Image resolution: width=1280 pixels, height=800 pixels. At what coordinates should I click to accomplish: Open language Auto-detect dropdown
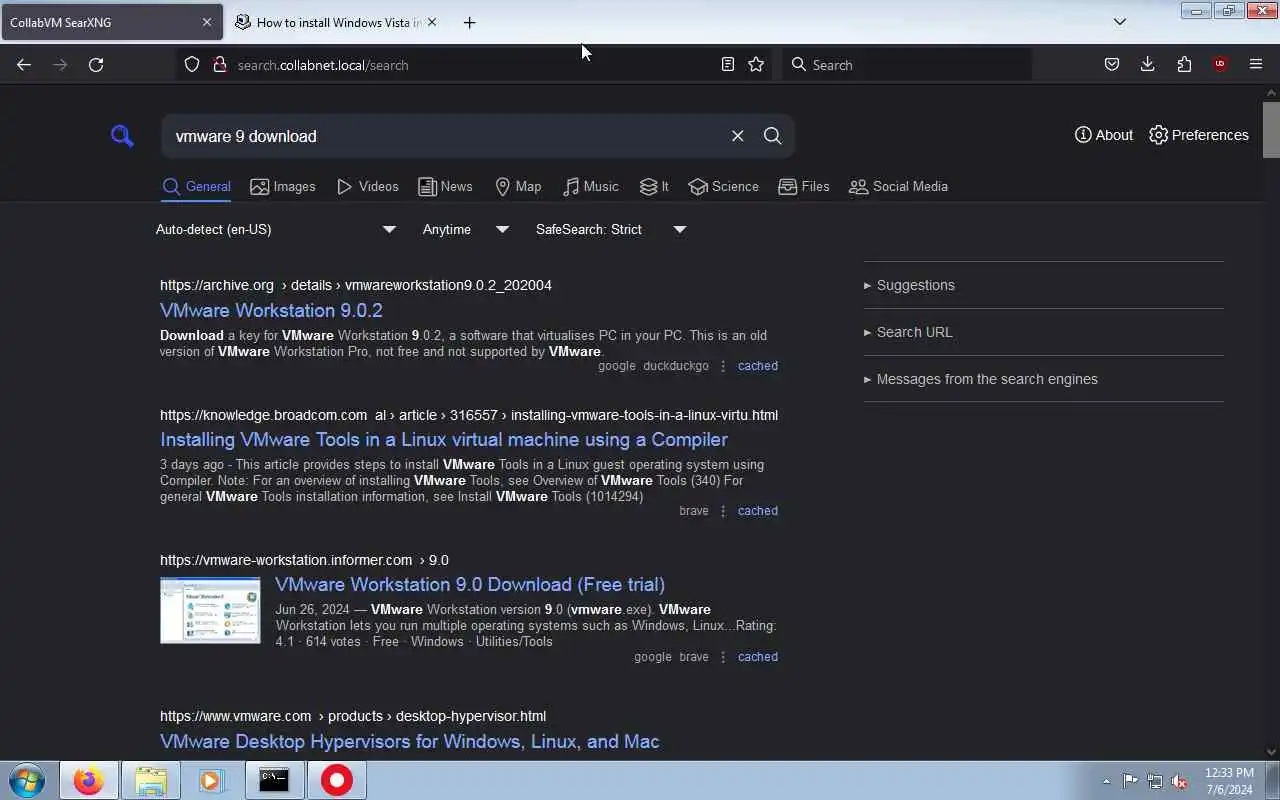(276, 229)
